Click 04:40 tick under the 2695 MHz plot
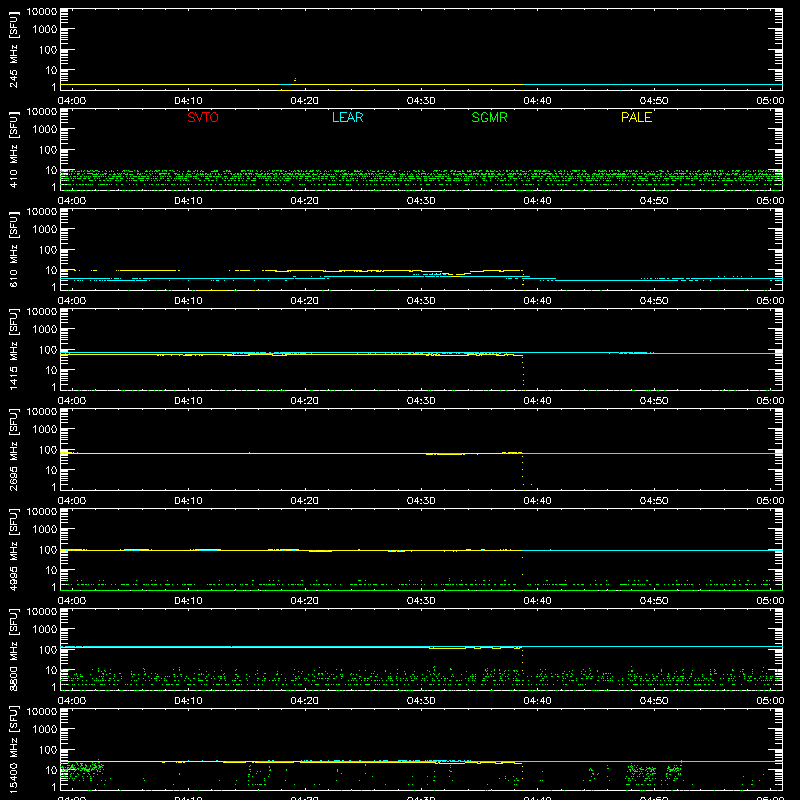Image resolution: width=800 pixels, height=800 pixels. click(x=537, y=501)
